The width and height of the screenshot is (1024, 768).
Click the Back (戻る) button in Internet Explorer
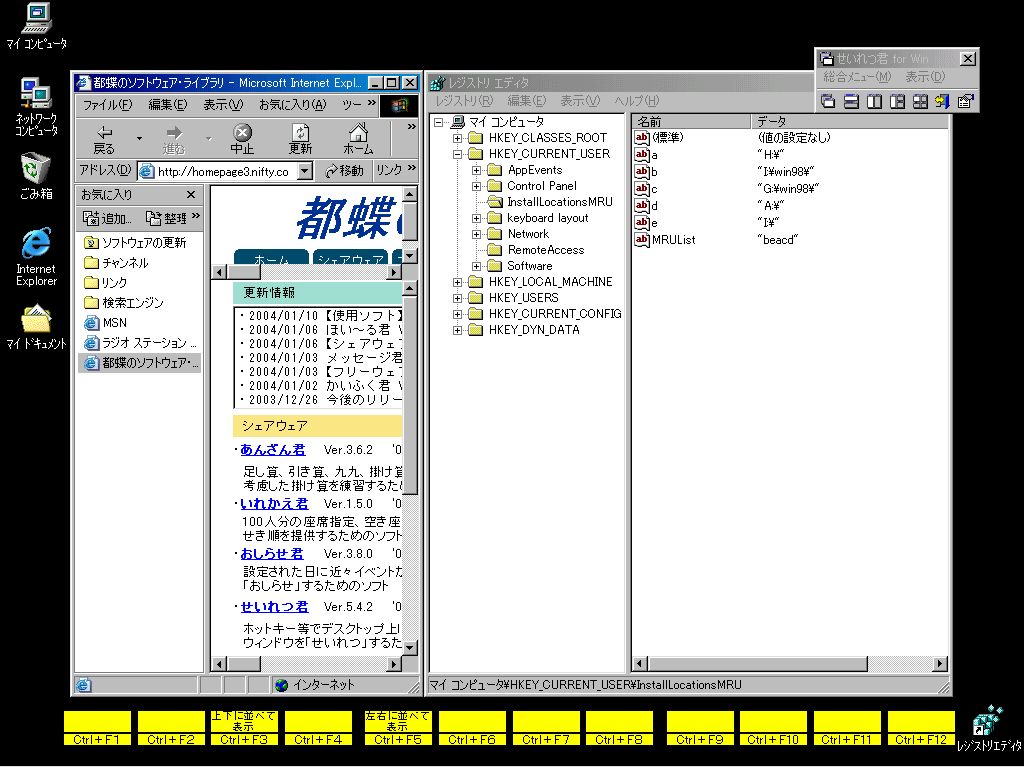(104, 139)
